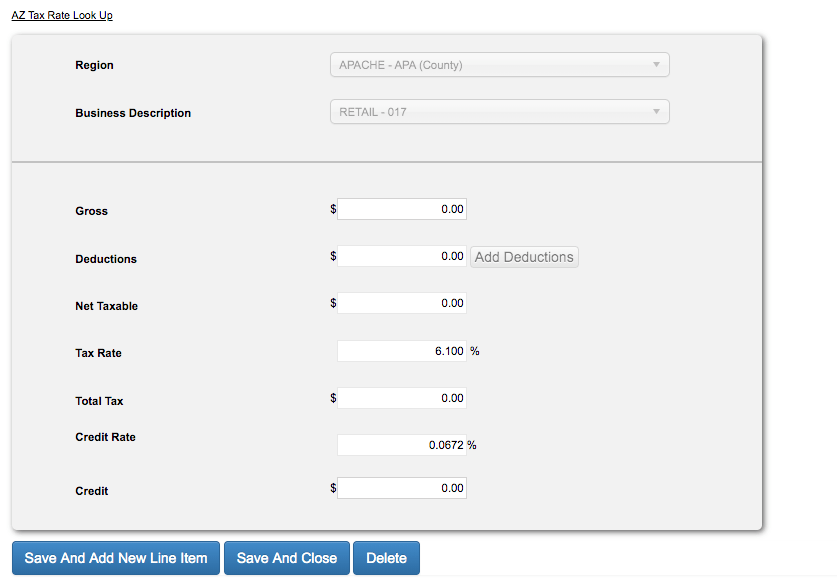Click the Business Description label
Image resolution: width=837 pixels, height=578 pixels.
133,113
